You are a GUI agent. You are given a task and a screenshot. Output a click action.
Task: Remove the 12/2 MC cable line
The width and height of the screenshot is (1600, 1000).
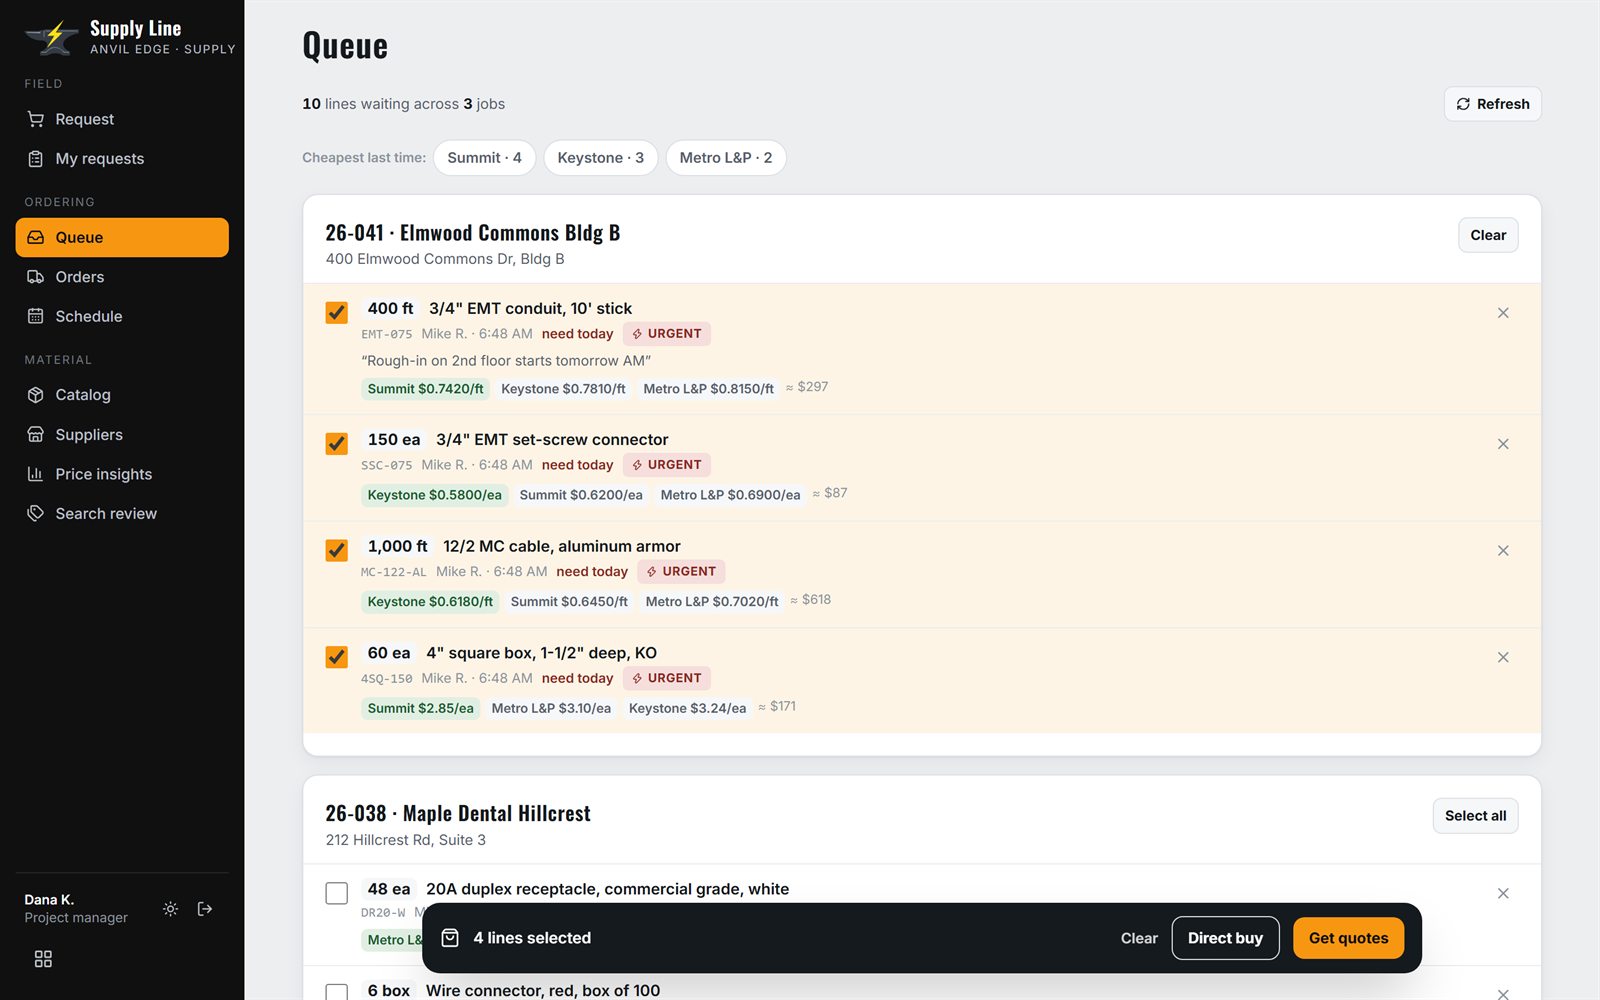tap(1503, 551)
